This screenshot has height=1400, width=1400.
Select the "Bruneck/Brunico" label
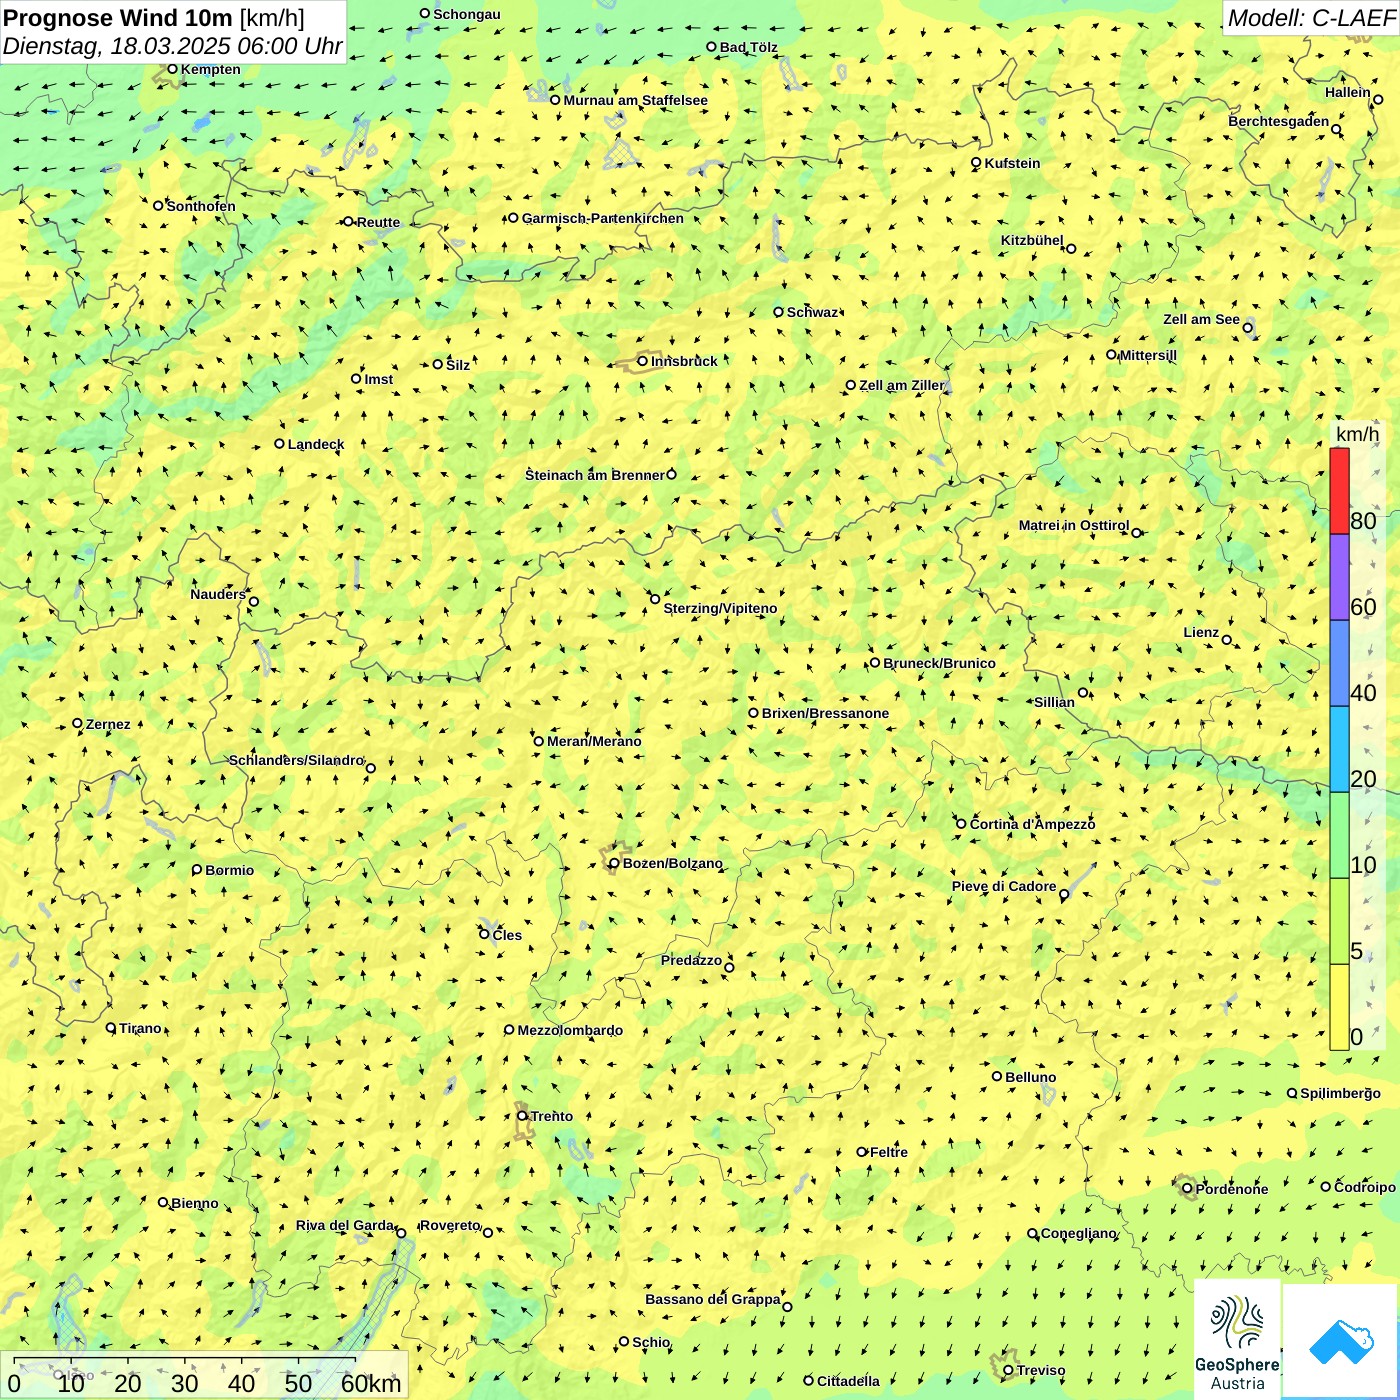click(x=939, y=663)
